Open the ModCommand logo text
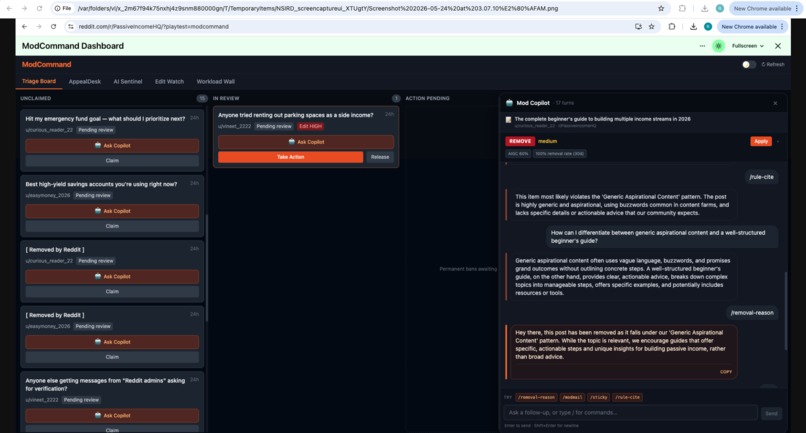This screenshot has width=806, height=433. pyautogui.click(x=46, y=64)
